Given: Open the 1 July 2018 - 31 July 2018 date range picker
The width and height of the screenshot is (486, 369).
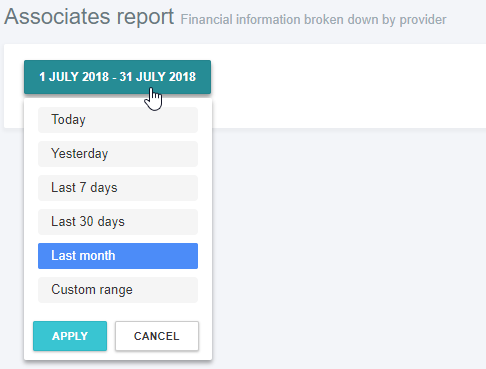Looking at the screenshot, I should (117, 77).
